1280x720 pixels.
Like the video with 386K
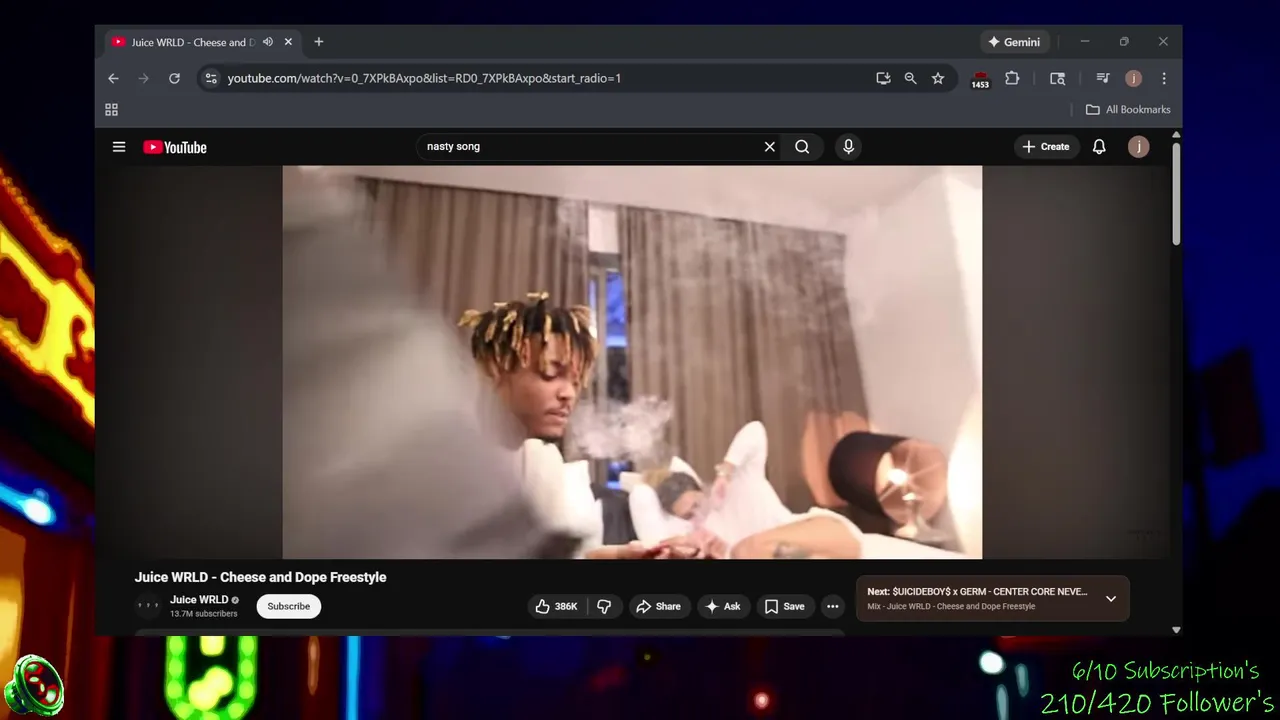[557, 606]
